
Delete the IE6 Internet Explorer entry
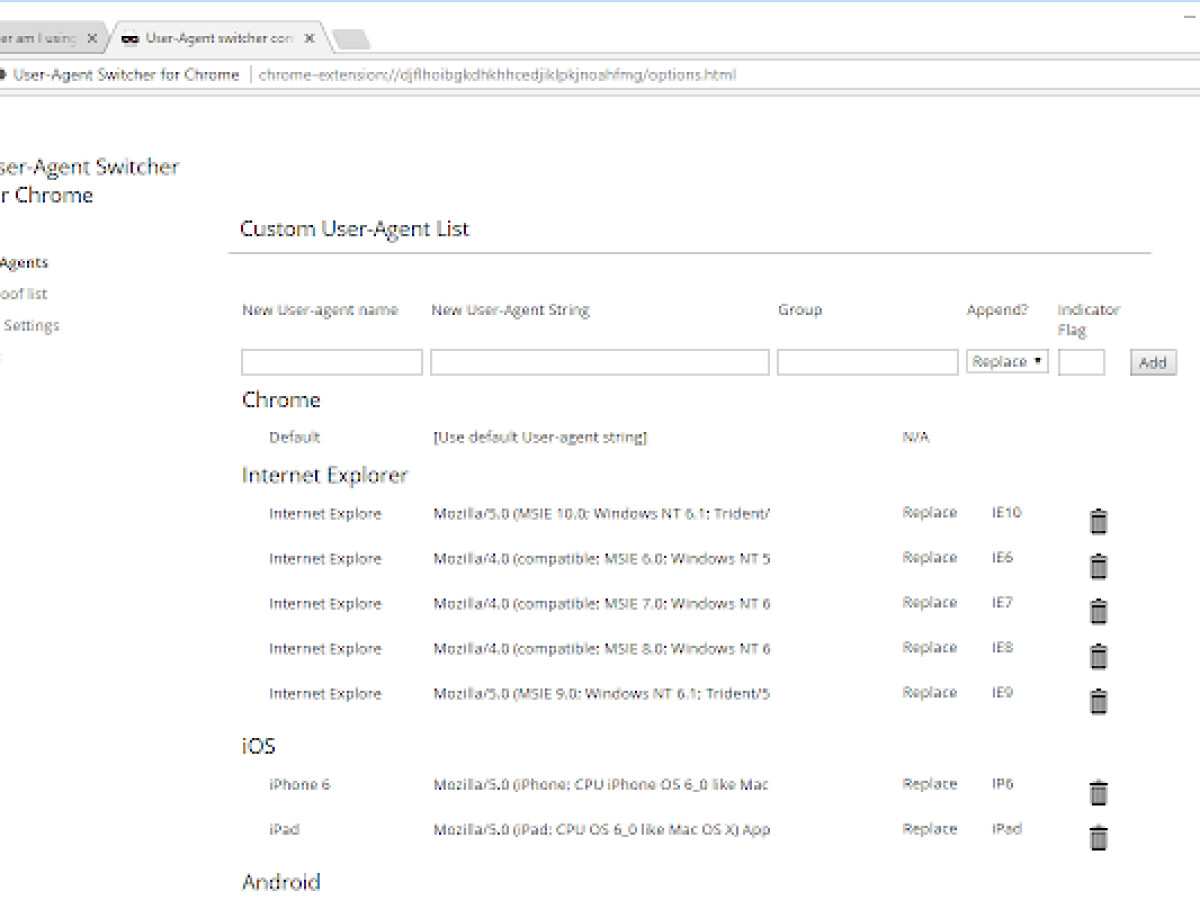[1098, 565]
